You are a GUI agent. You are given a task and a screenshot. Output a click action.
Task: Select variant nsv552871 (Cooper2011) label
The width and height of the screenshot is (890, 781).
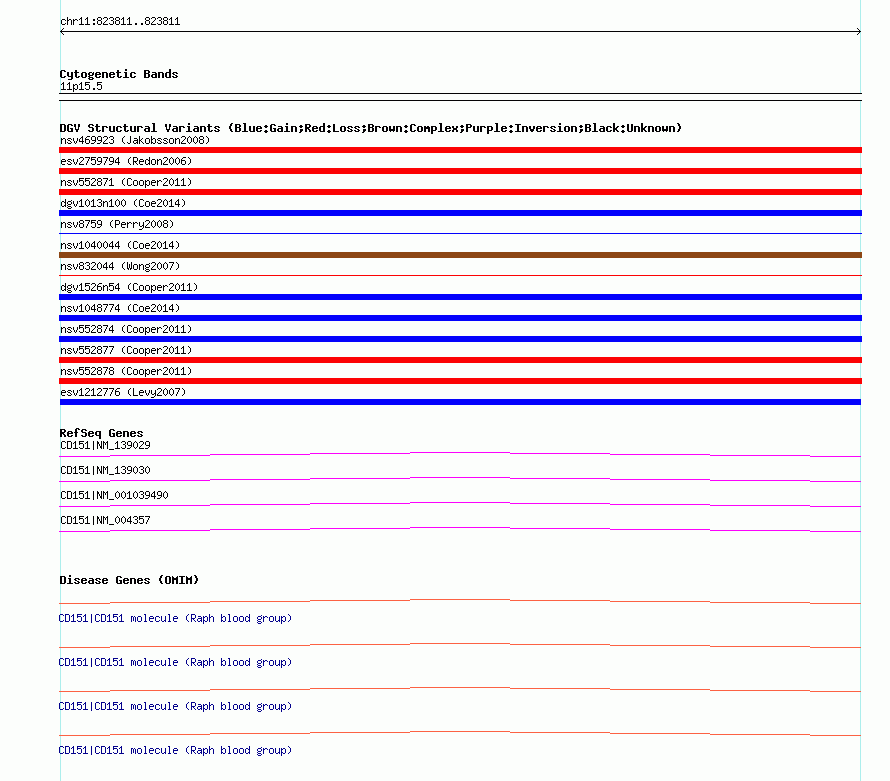pos(126,182)
